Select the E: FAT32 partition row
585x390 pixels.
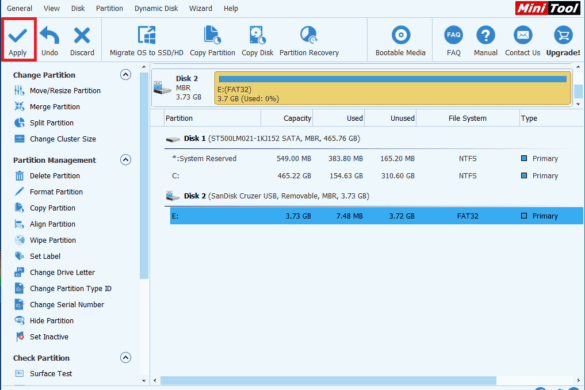coord(376,216)
